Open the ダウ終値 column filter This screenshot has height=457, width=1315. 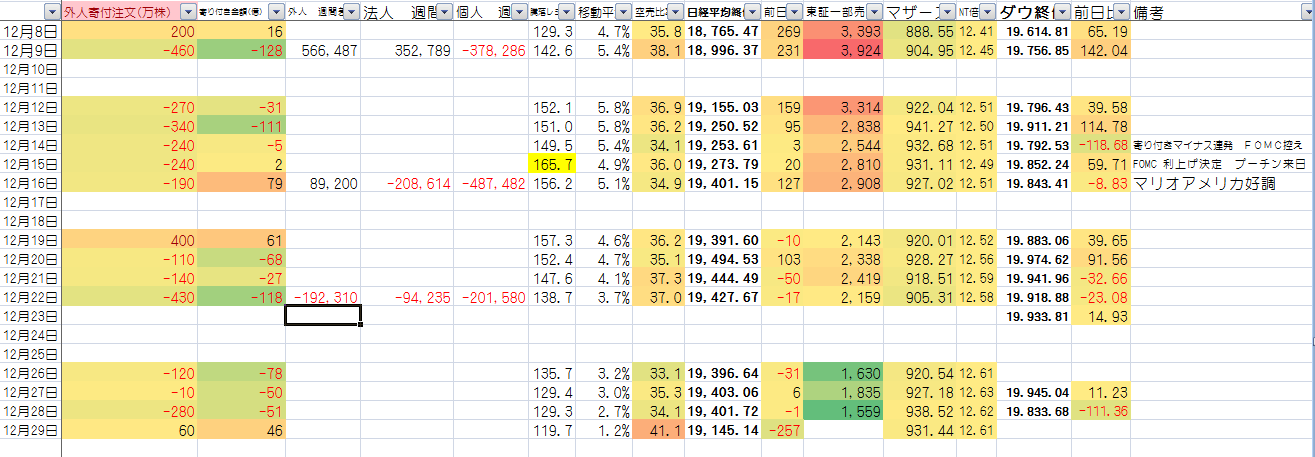click(1062, 12)
